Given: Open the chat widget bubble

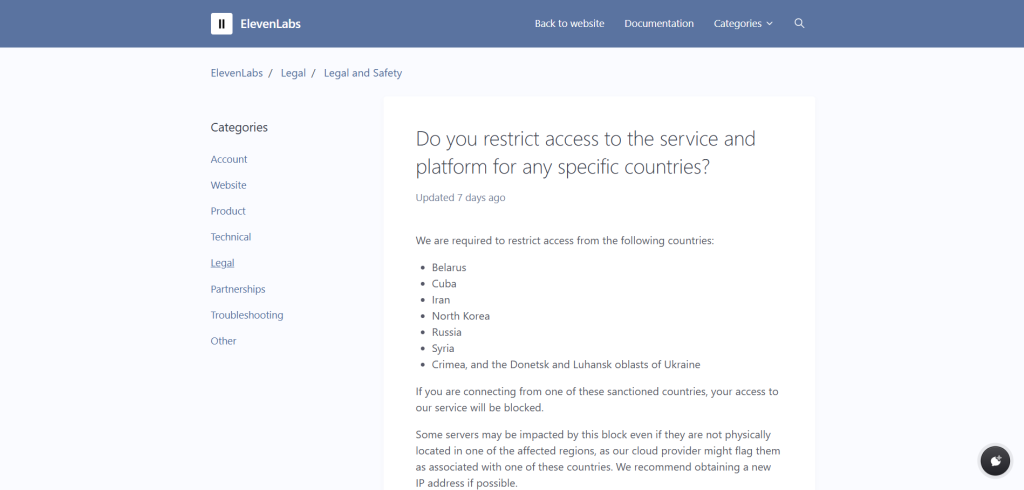Looking at the screenshot, I should tap(995, 460).
